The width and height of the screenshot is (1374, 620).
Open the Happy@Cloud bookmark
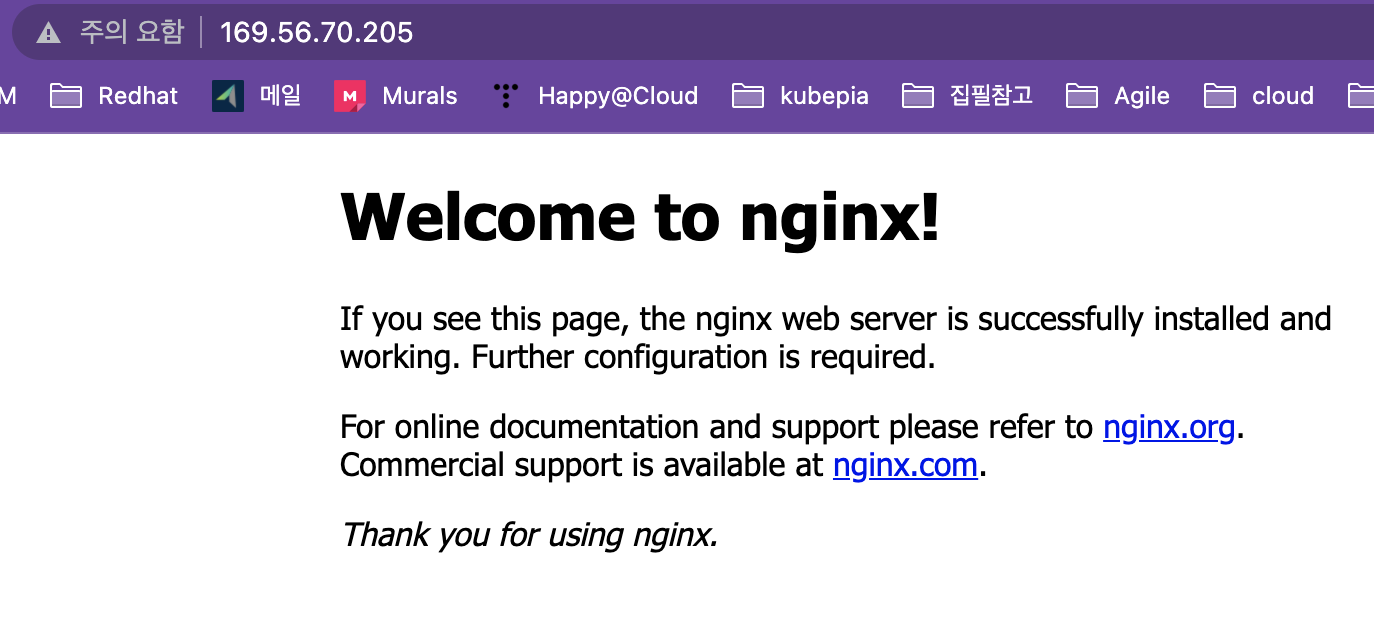click(x=595, y=96)
